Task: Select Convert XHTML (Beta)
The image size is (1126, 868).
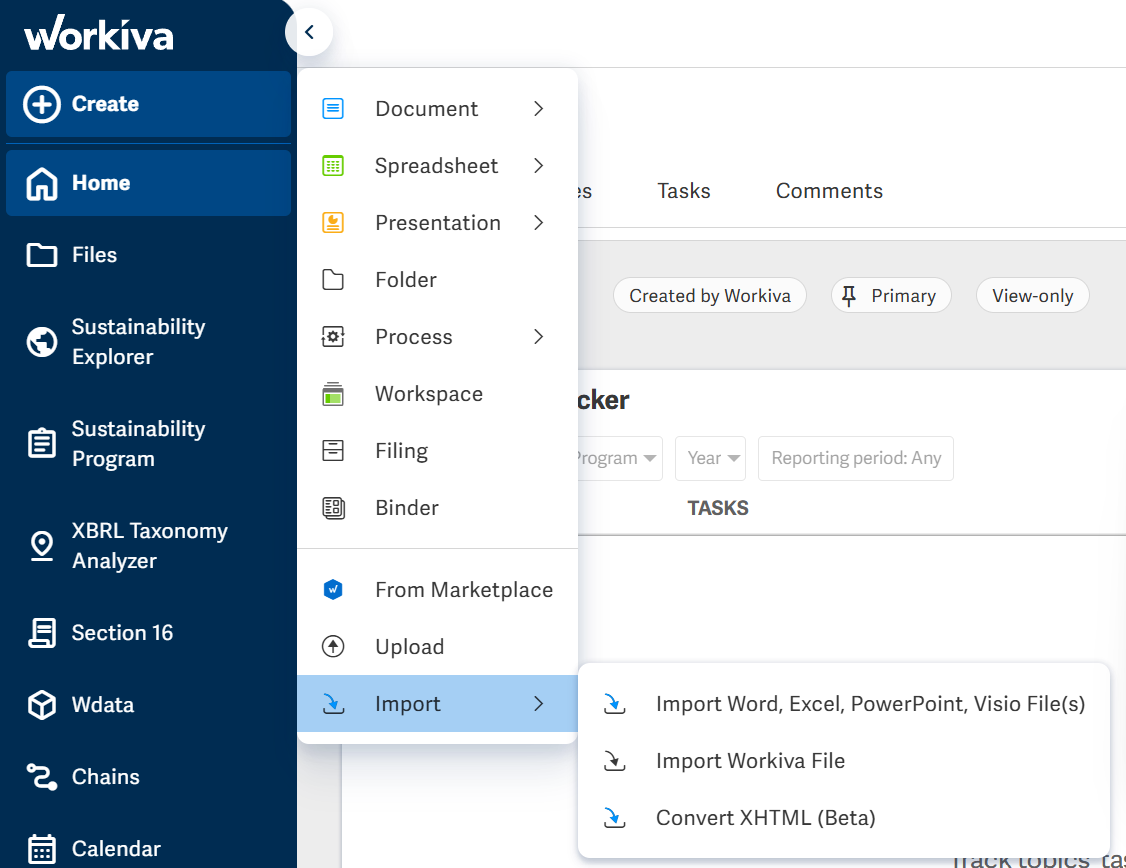Action: pyautogui.click(x=844, y=818)
